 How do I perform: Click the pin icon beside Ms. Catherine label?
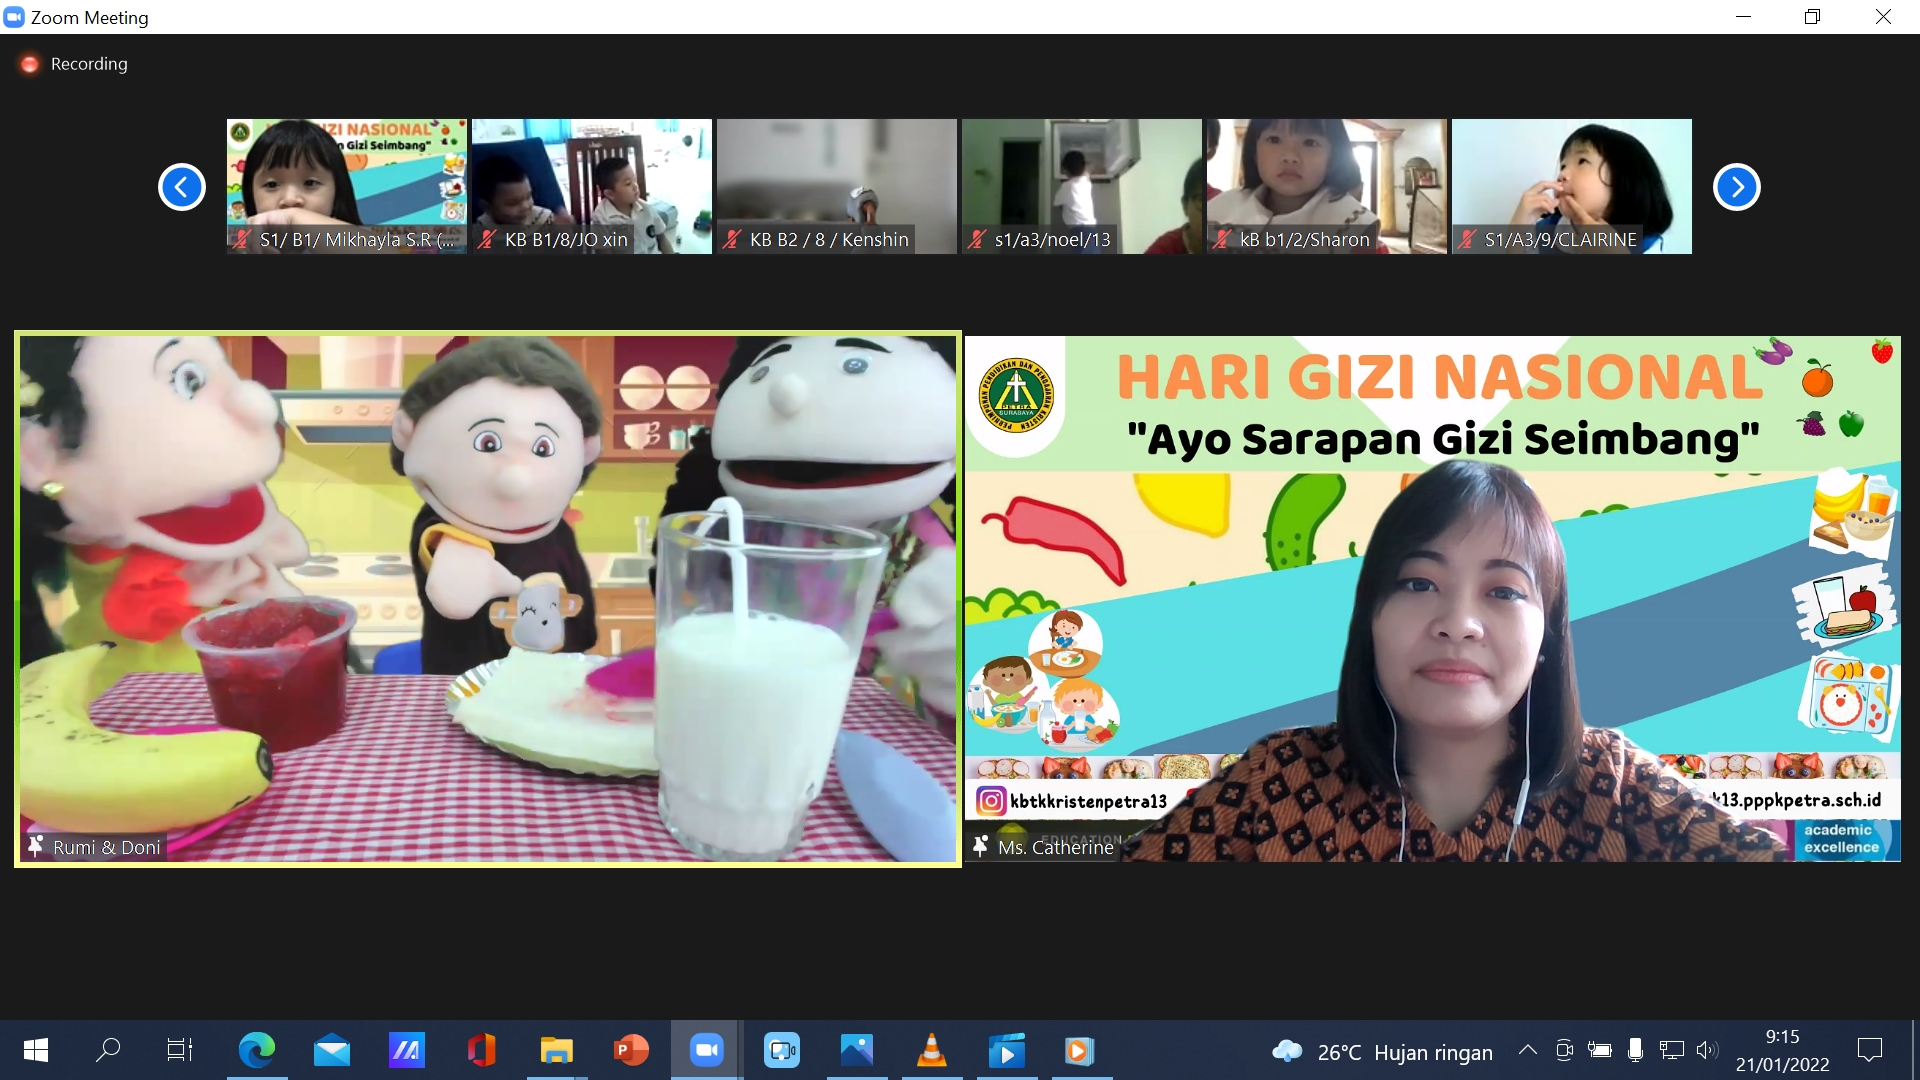click(x=981, y=846)
